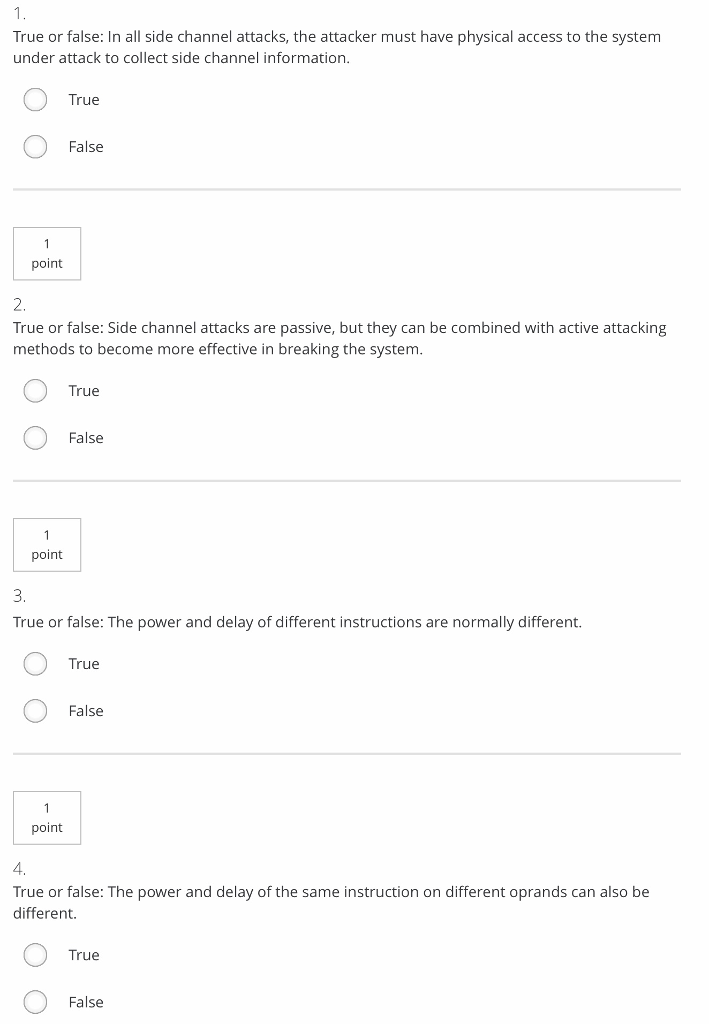Click the 1 point box above question 2
The width and height of the screenshot is (709, 1024).
(46, 253)
